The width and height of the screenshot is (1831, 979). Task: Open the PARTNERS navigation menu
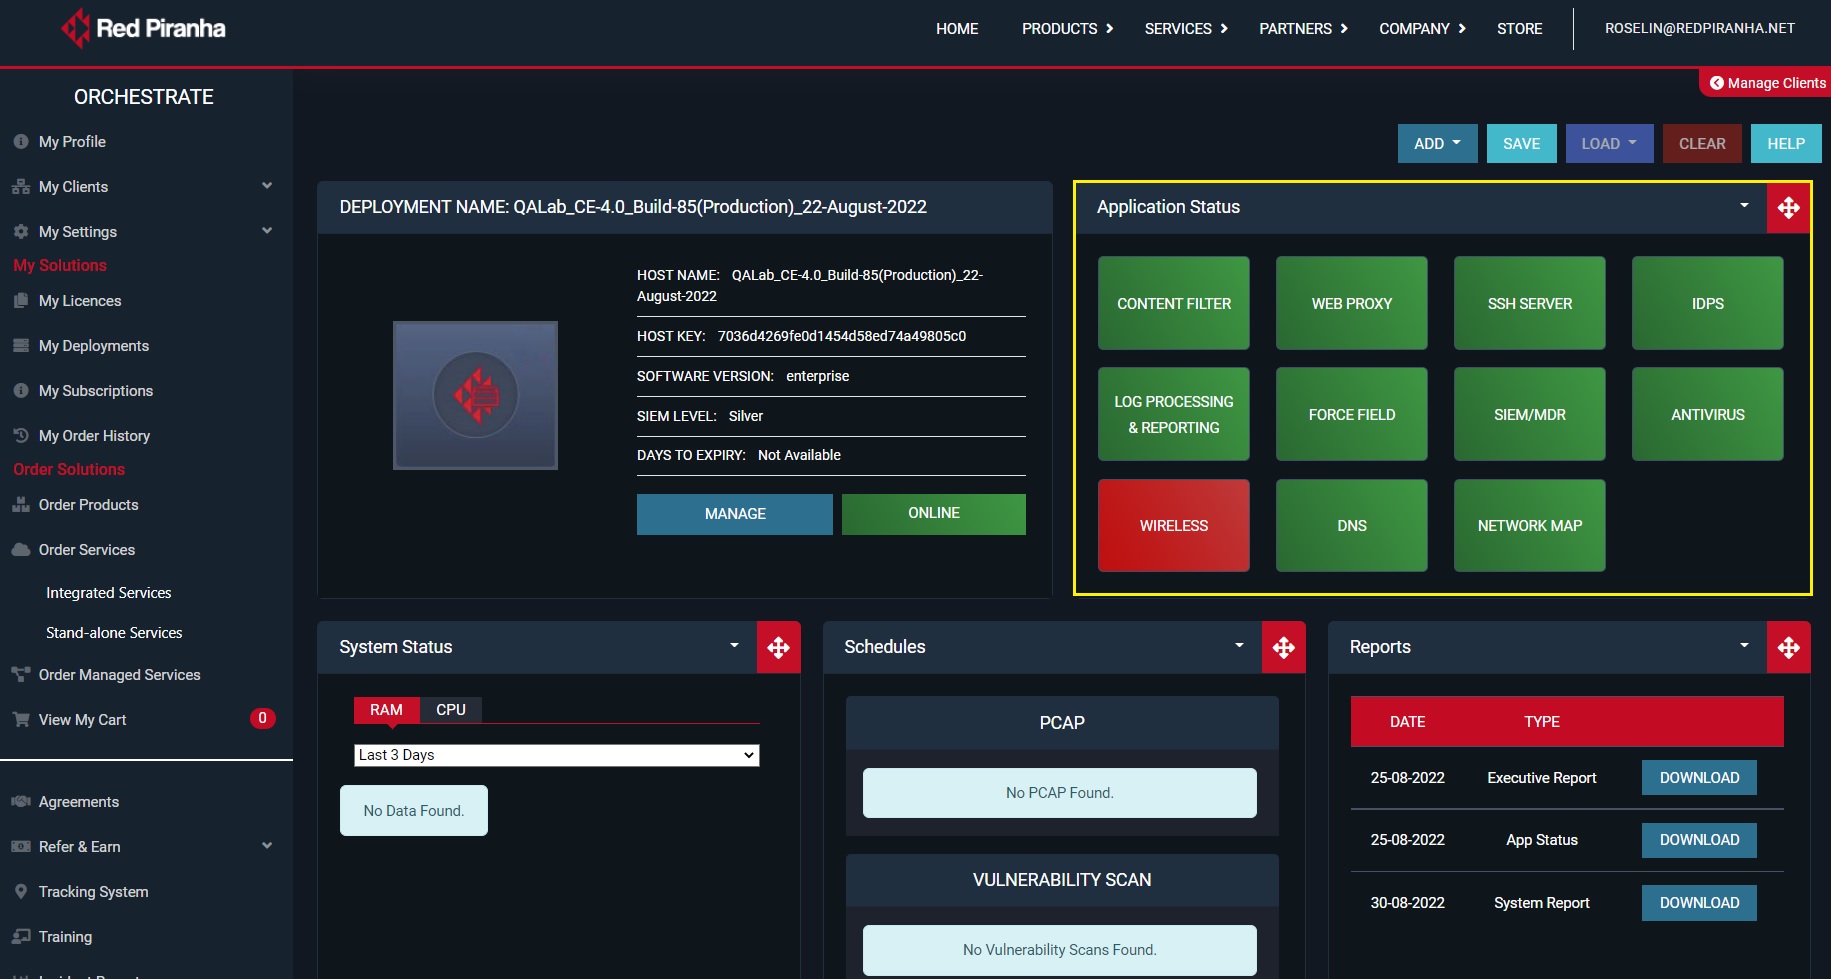(x=1303, y=29)
